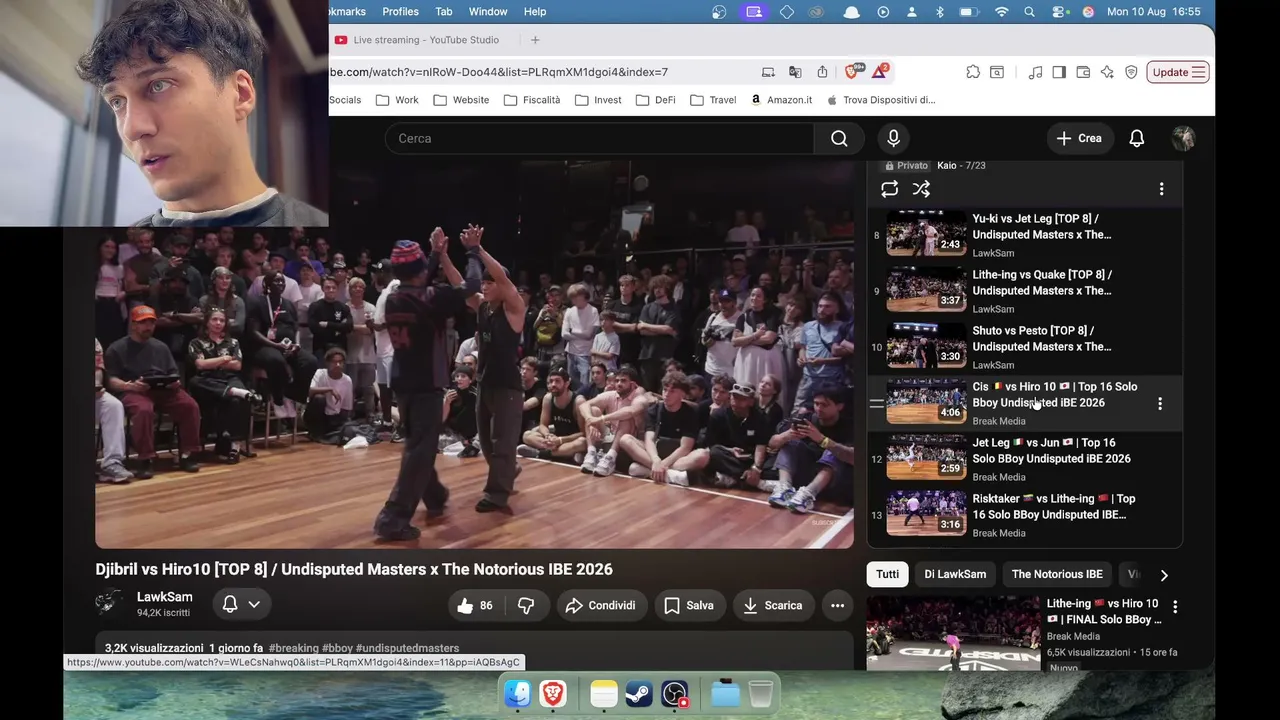Open options for suggested Lithe-ing vs Hiro 10 FINAL
This screenshot has width=1280, height=720.
[x=1175, y=606]
